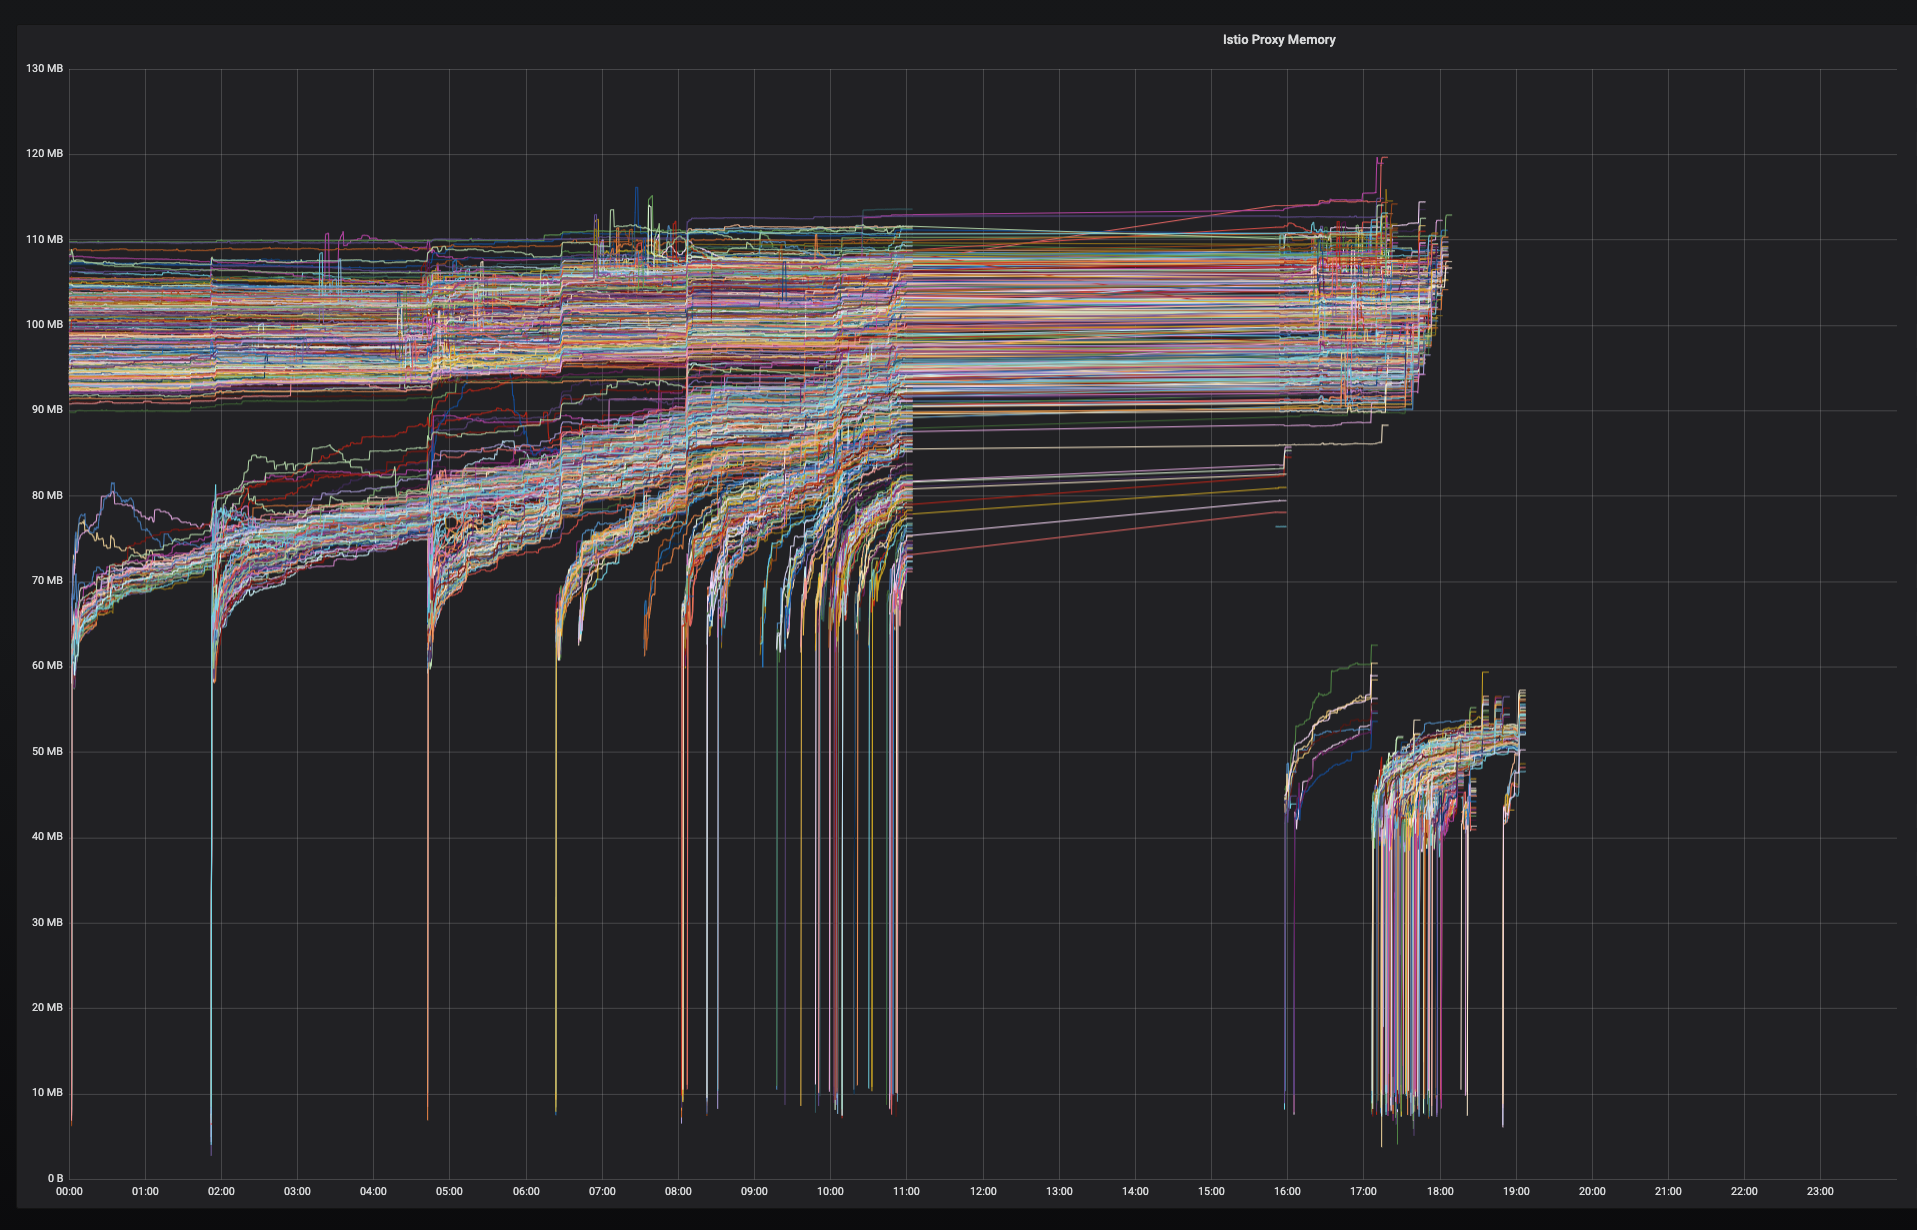Click the 00:00 time axis label
The image size is (1917, 1230).
coord(69,1191)
